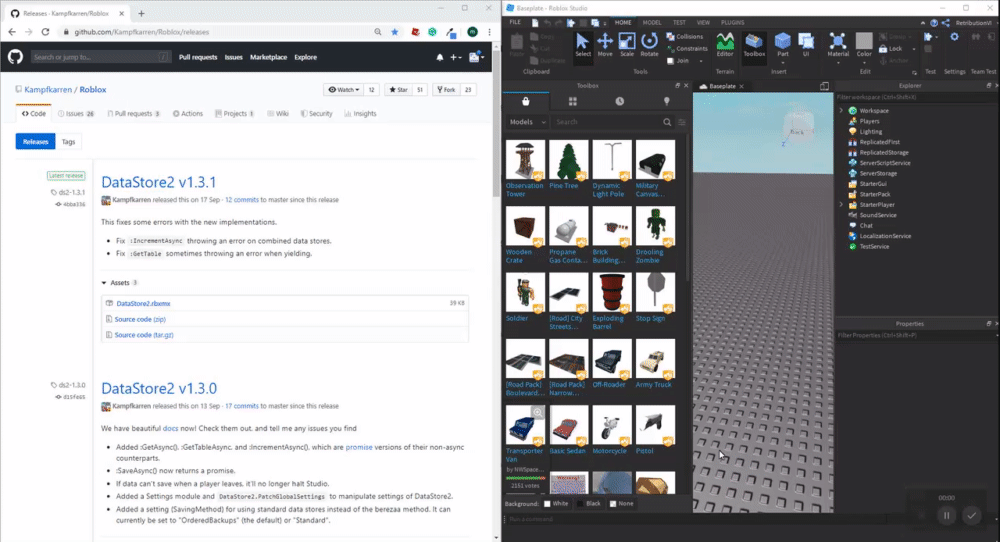1000x542 pixels.
Task: Click the Studio help icon near username
Action: point(934,22)
